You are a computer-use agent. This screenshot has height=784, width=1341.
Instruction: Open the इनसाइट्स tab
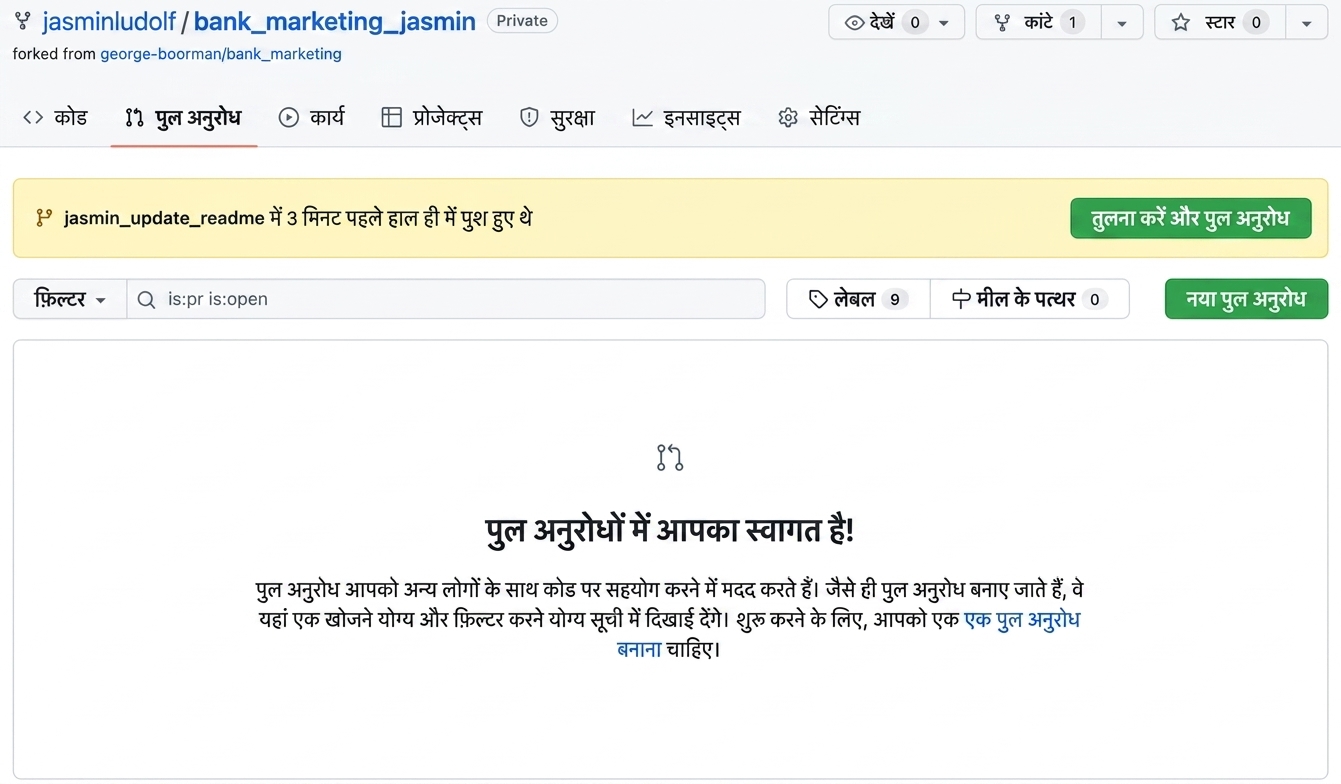coord(686,117)
